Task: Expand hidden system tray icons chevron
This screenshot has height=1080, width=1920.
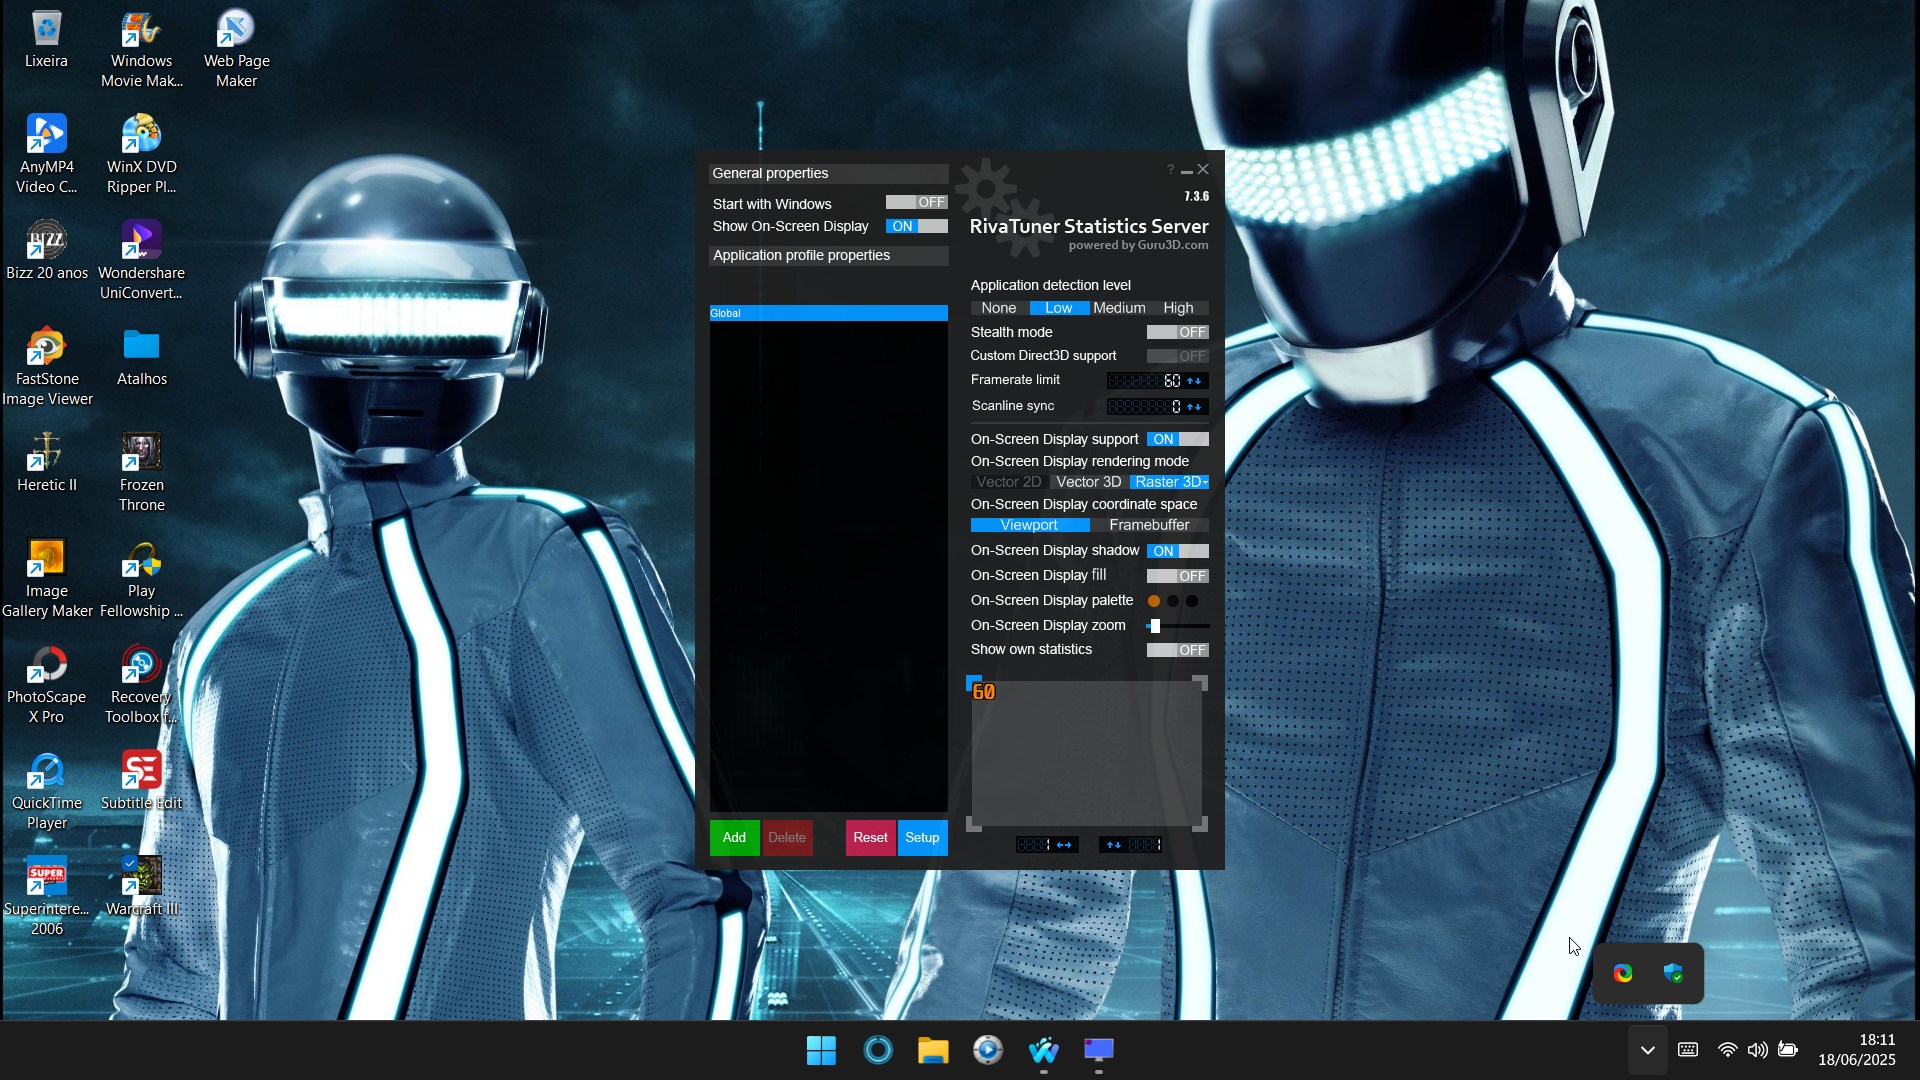Action: (1647, 1050)
